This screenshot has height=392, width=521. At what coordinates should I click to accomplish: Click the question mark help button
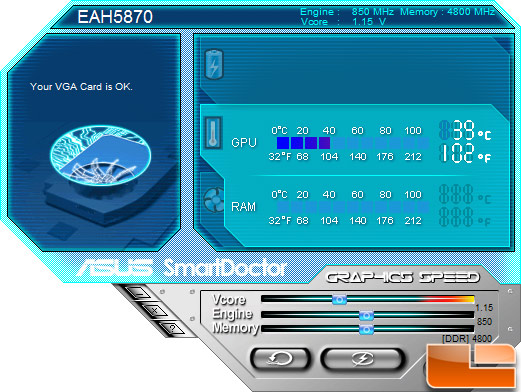click(x=172, y=328)
